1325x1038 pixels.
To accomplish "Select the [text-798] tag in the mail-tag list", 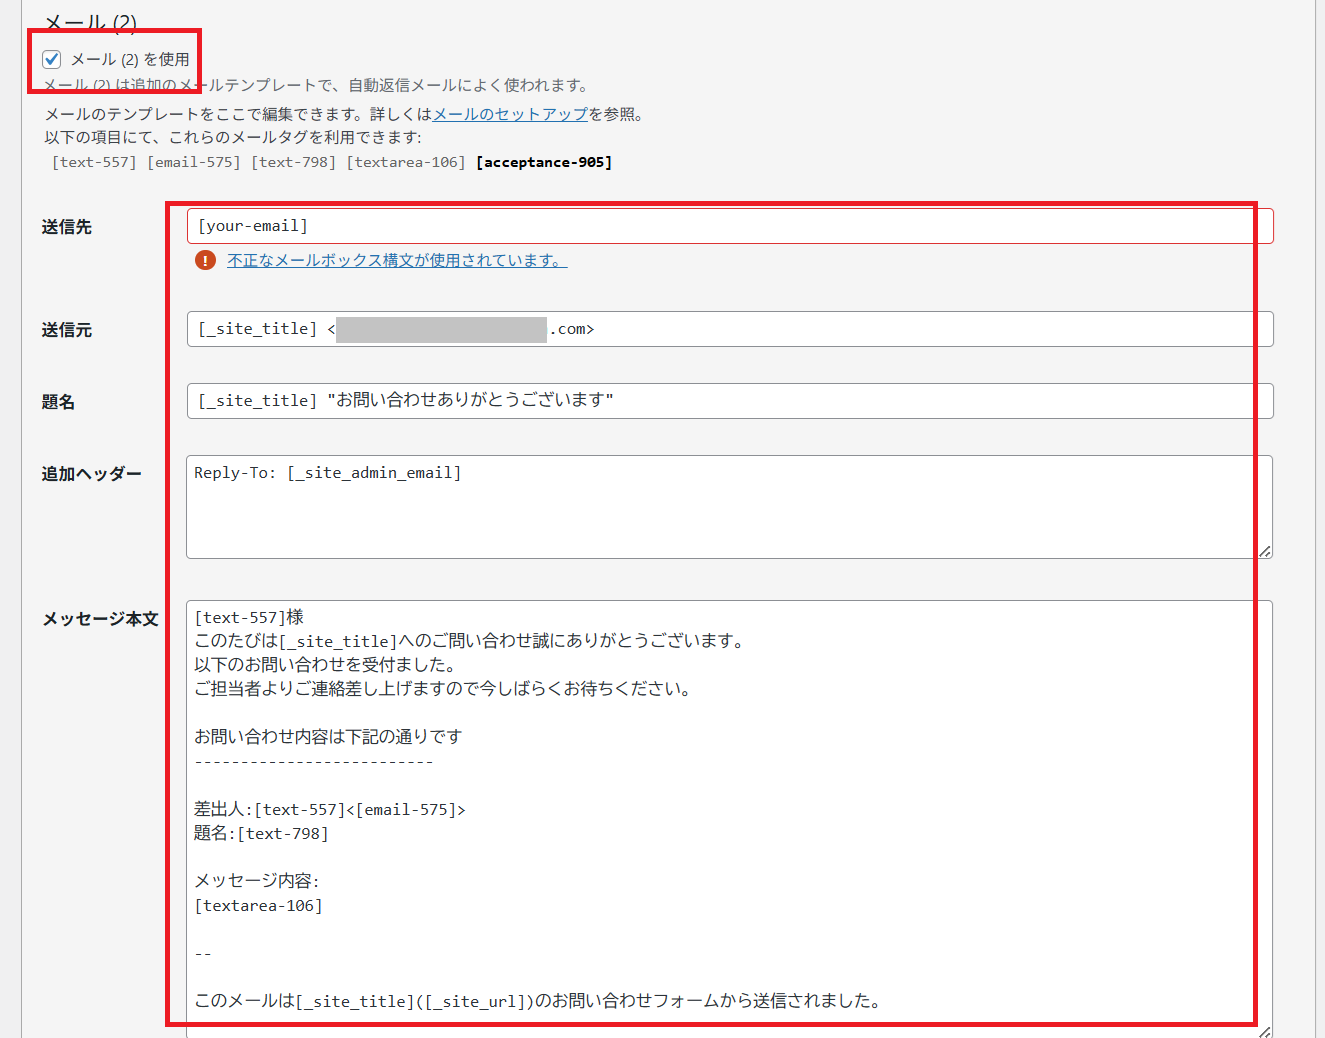I will 293,162.
